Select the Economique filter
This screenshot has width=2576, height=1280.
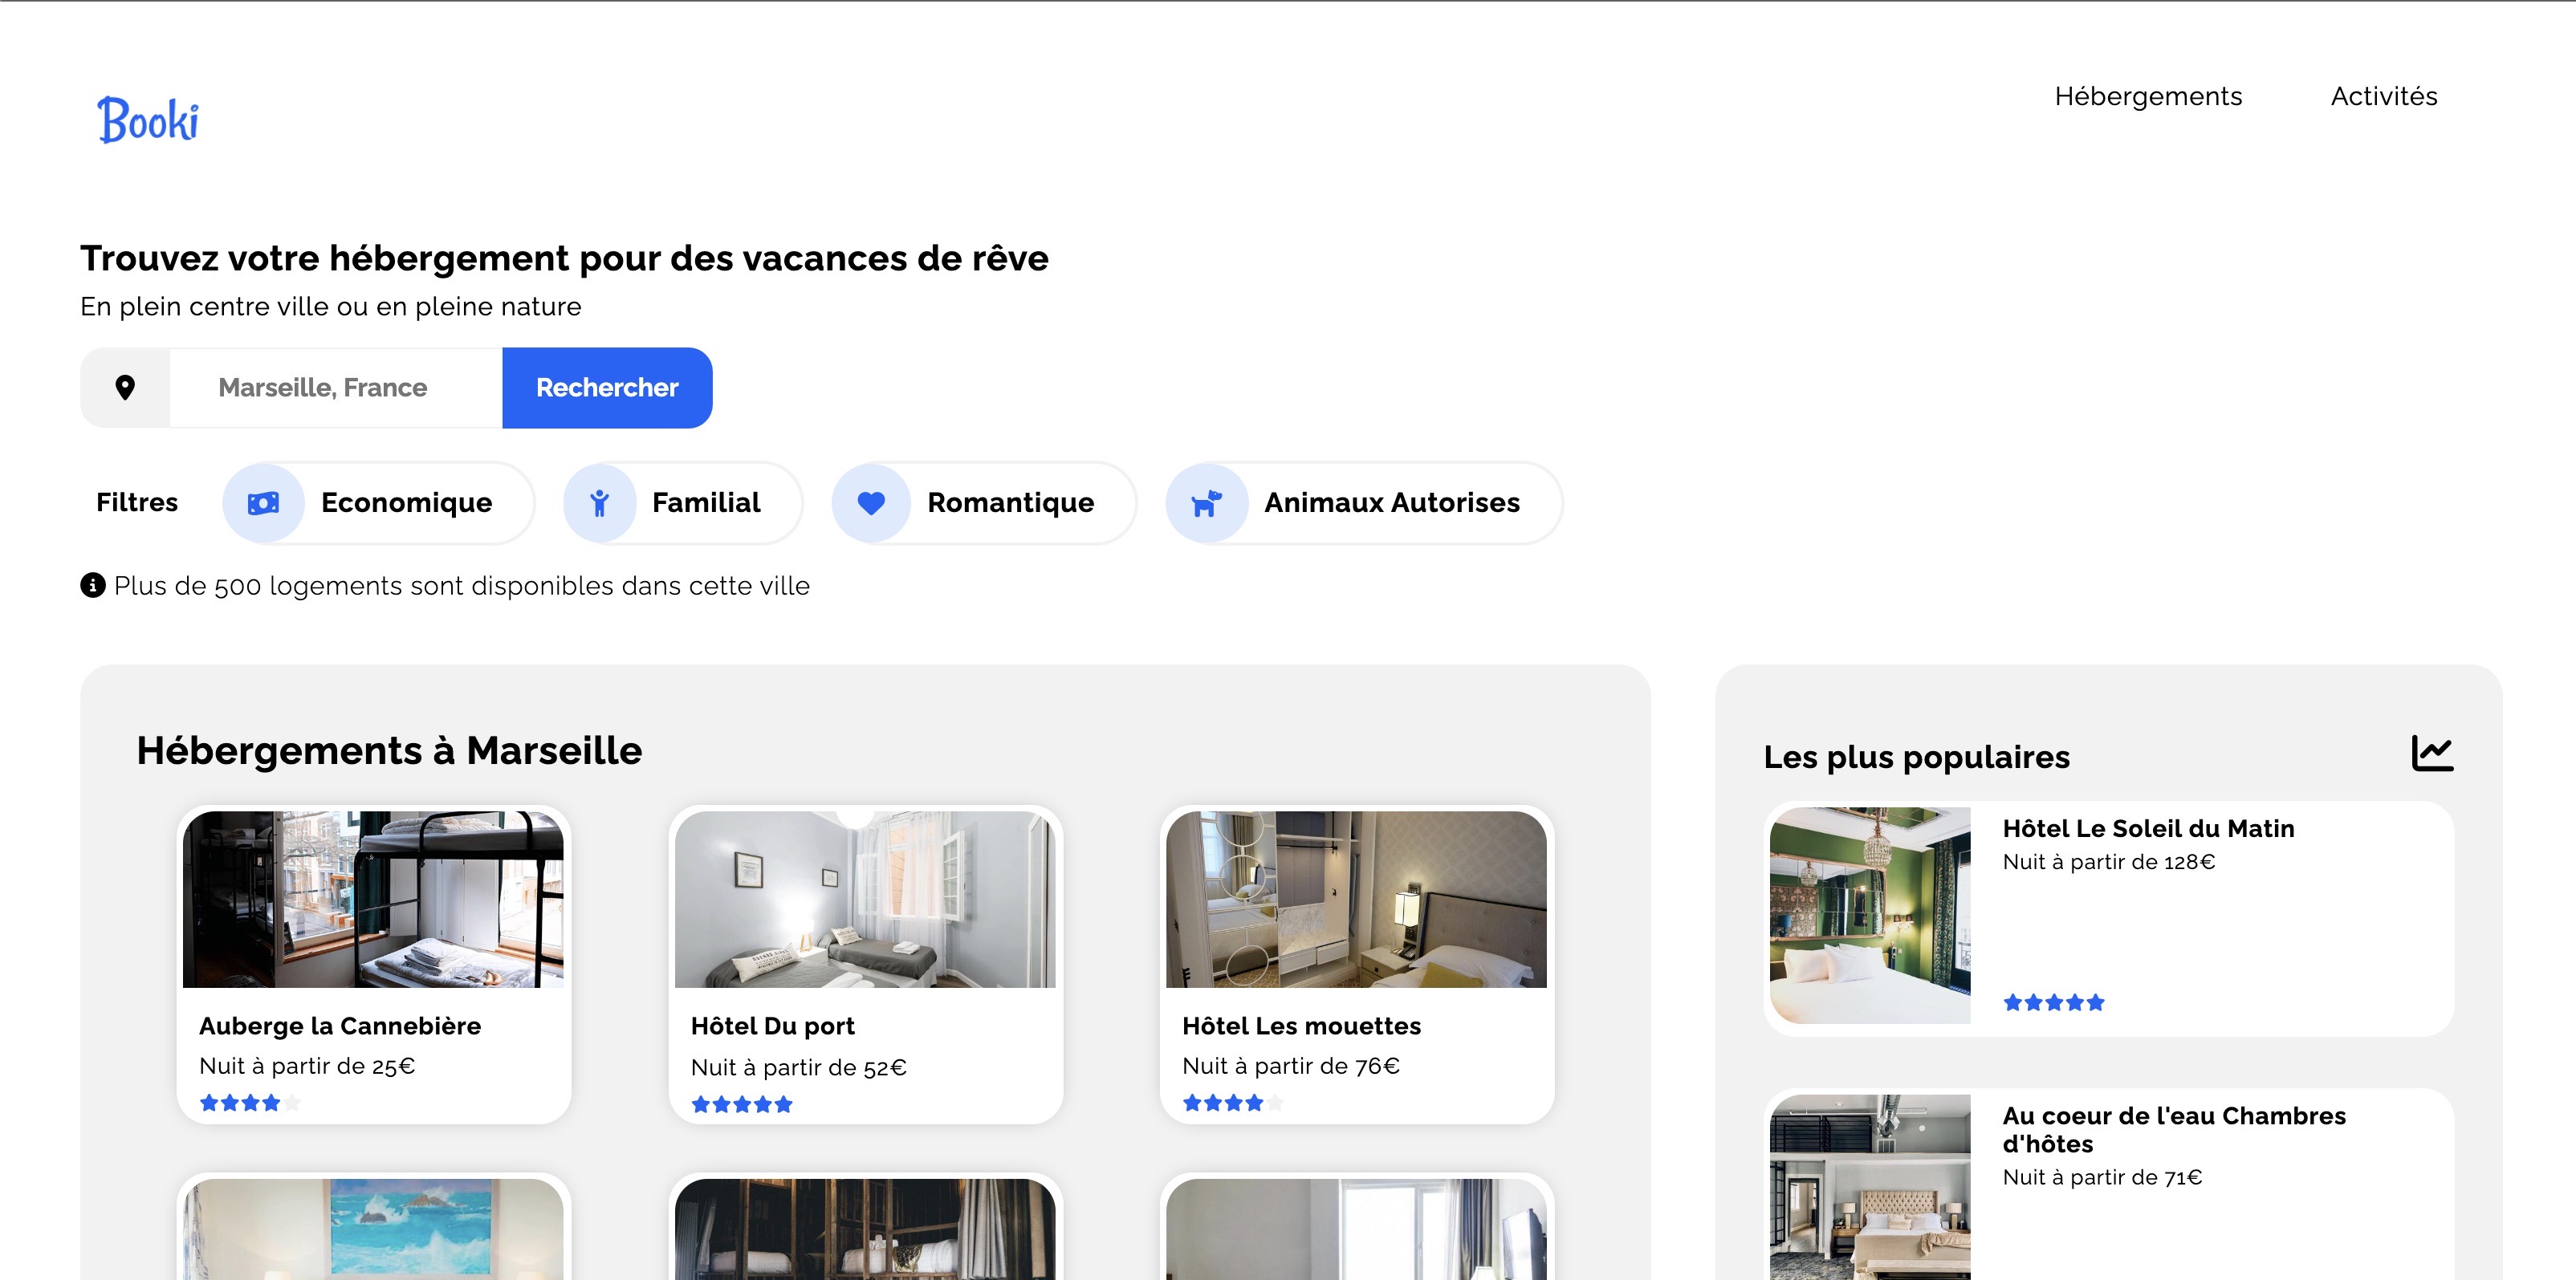tap(378, 503)
